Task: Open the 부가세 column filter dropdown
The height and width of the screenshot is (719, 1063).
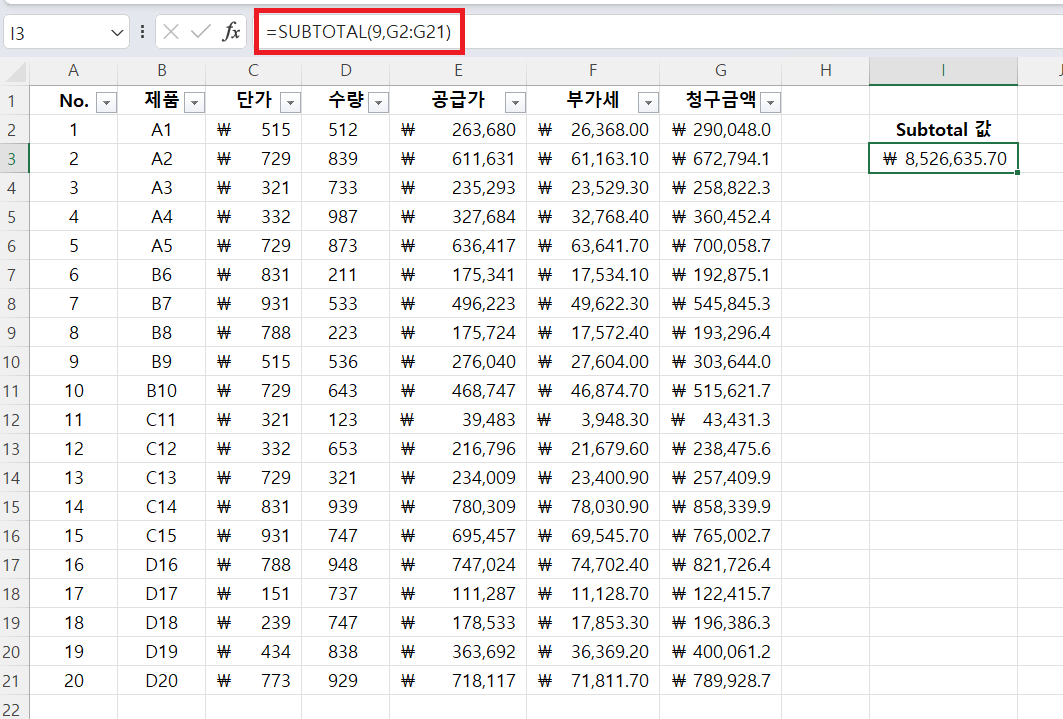Action: click(649, 102)
